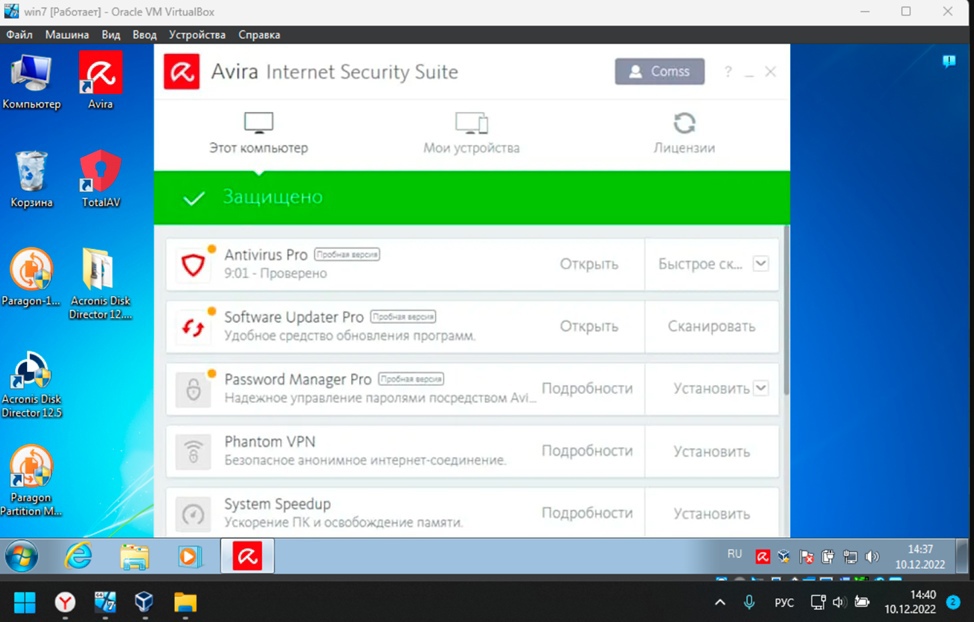Switch to Лицензии tab

point(684,133)
